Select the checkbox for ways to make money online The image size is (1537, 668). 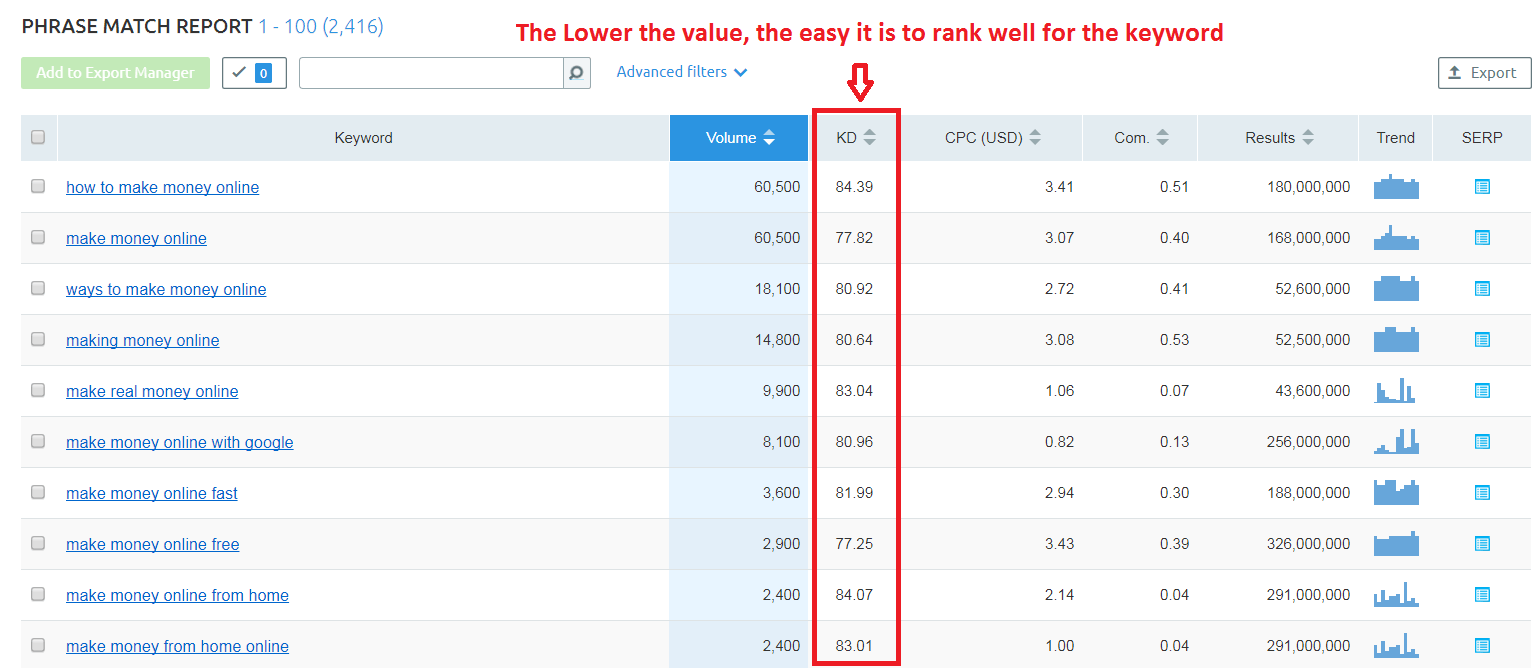(38, 288)
